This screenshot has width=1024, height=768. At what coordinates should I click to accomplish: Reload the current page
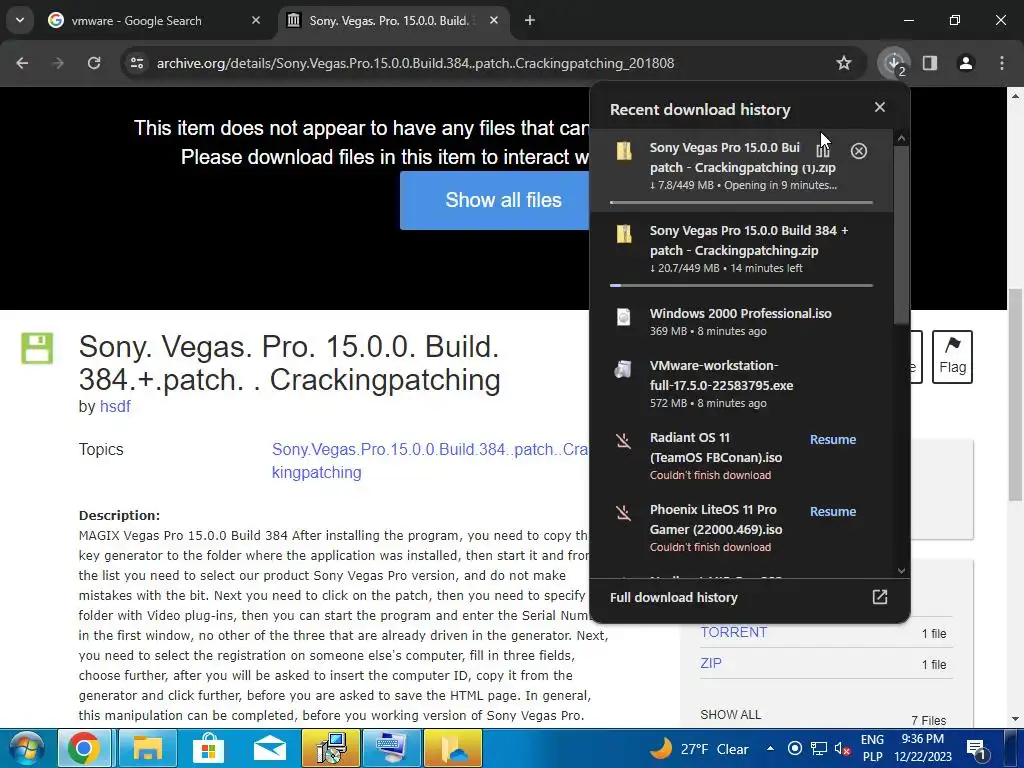tap(94, 63)
